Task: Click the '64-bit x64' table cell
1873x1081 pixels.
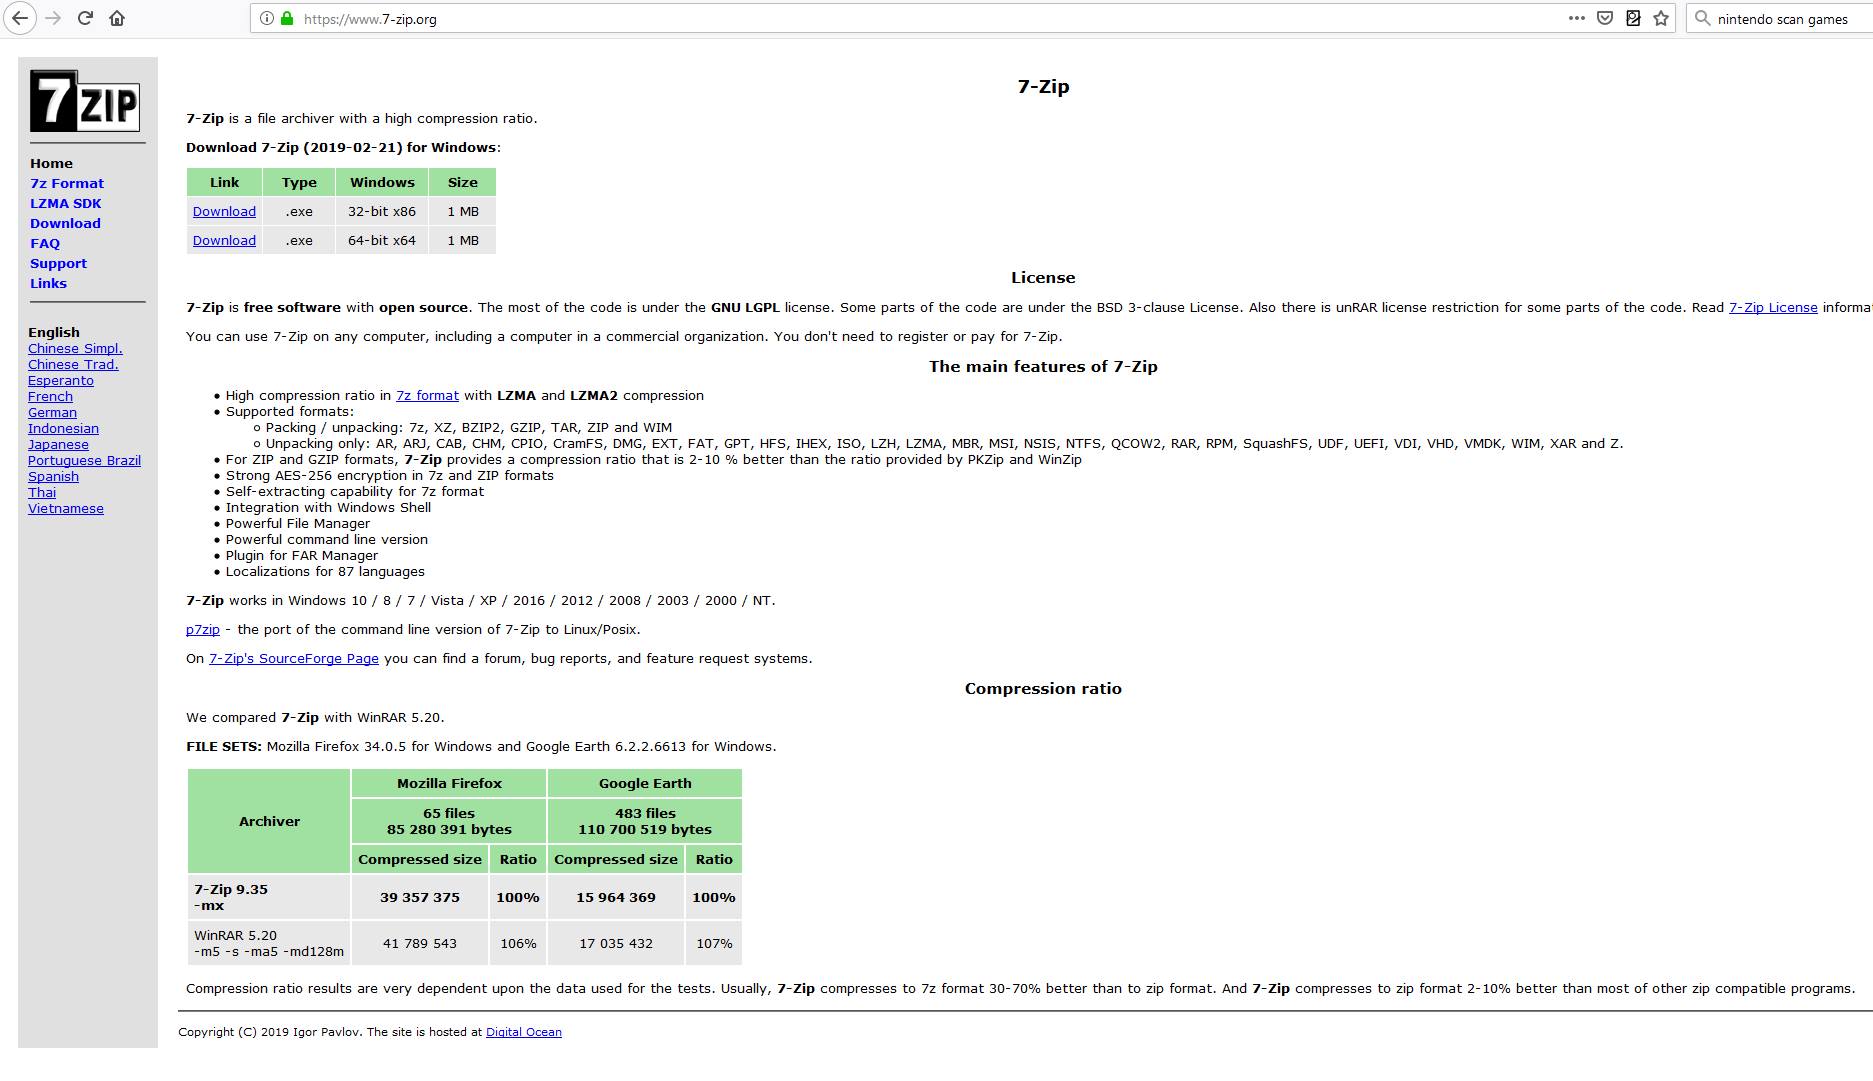Action: (382, 240)
